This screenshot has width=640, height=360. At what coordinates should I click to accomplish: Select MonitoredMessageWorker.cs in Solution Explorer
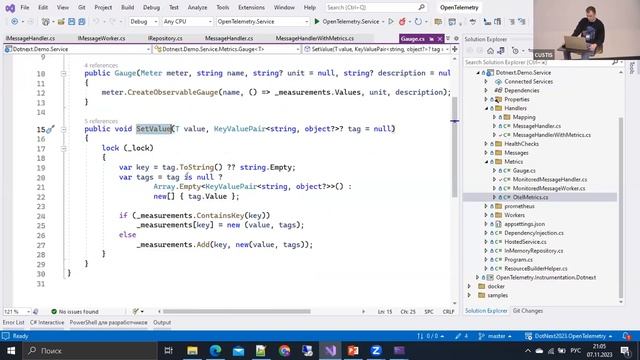pos(549,189)
